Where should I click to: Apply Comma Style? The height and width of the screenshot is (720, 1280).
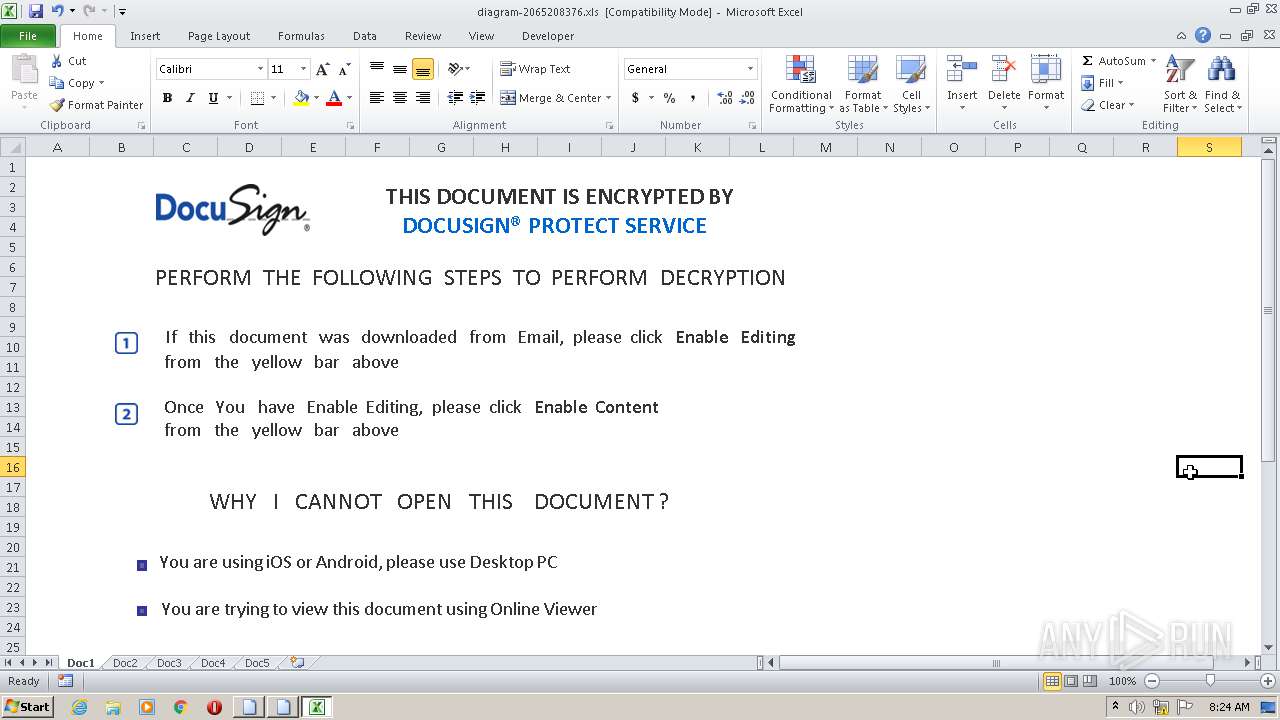click(x=692, y=98)
